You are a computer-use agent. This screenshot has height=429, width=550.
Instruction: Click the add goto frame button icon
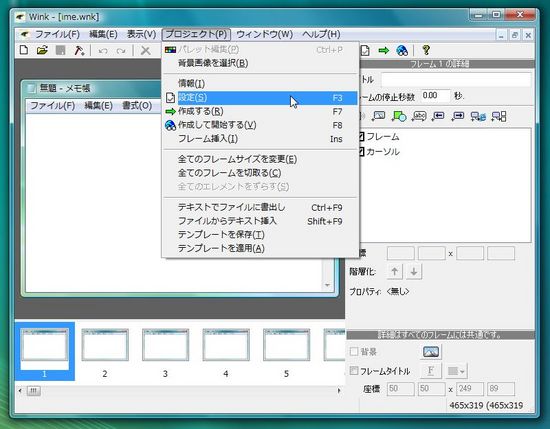[x=499, y=116]
